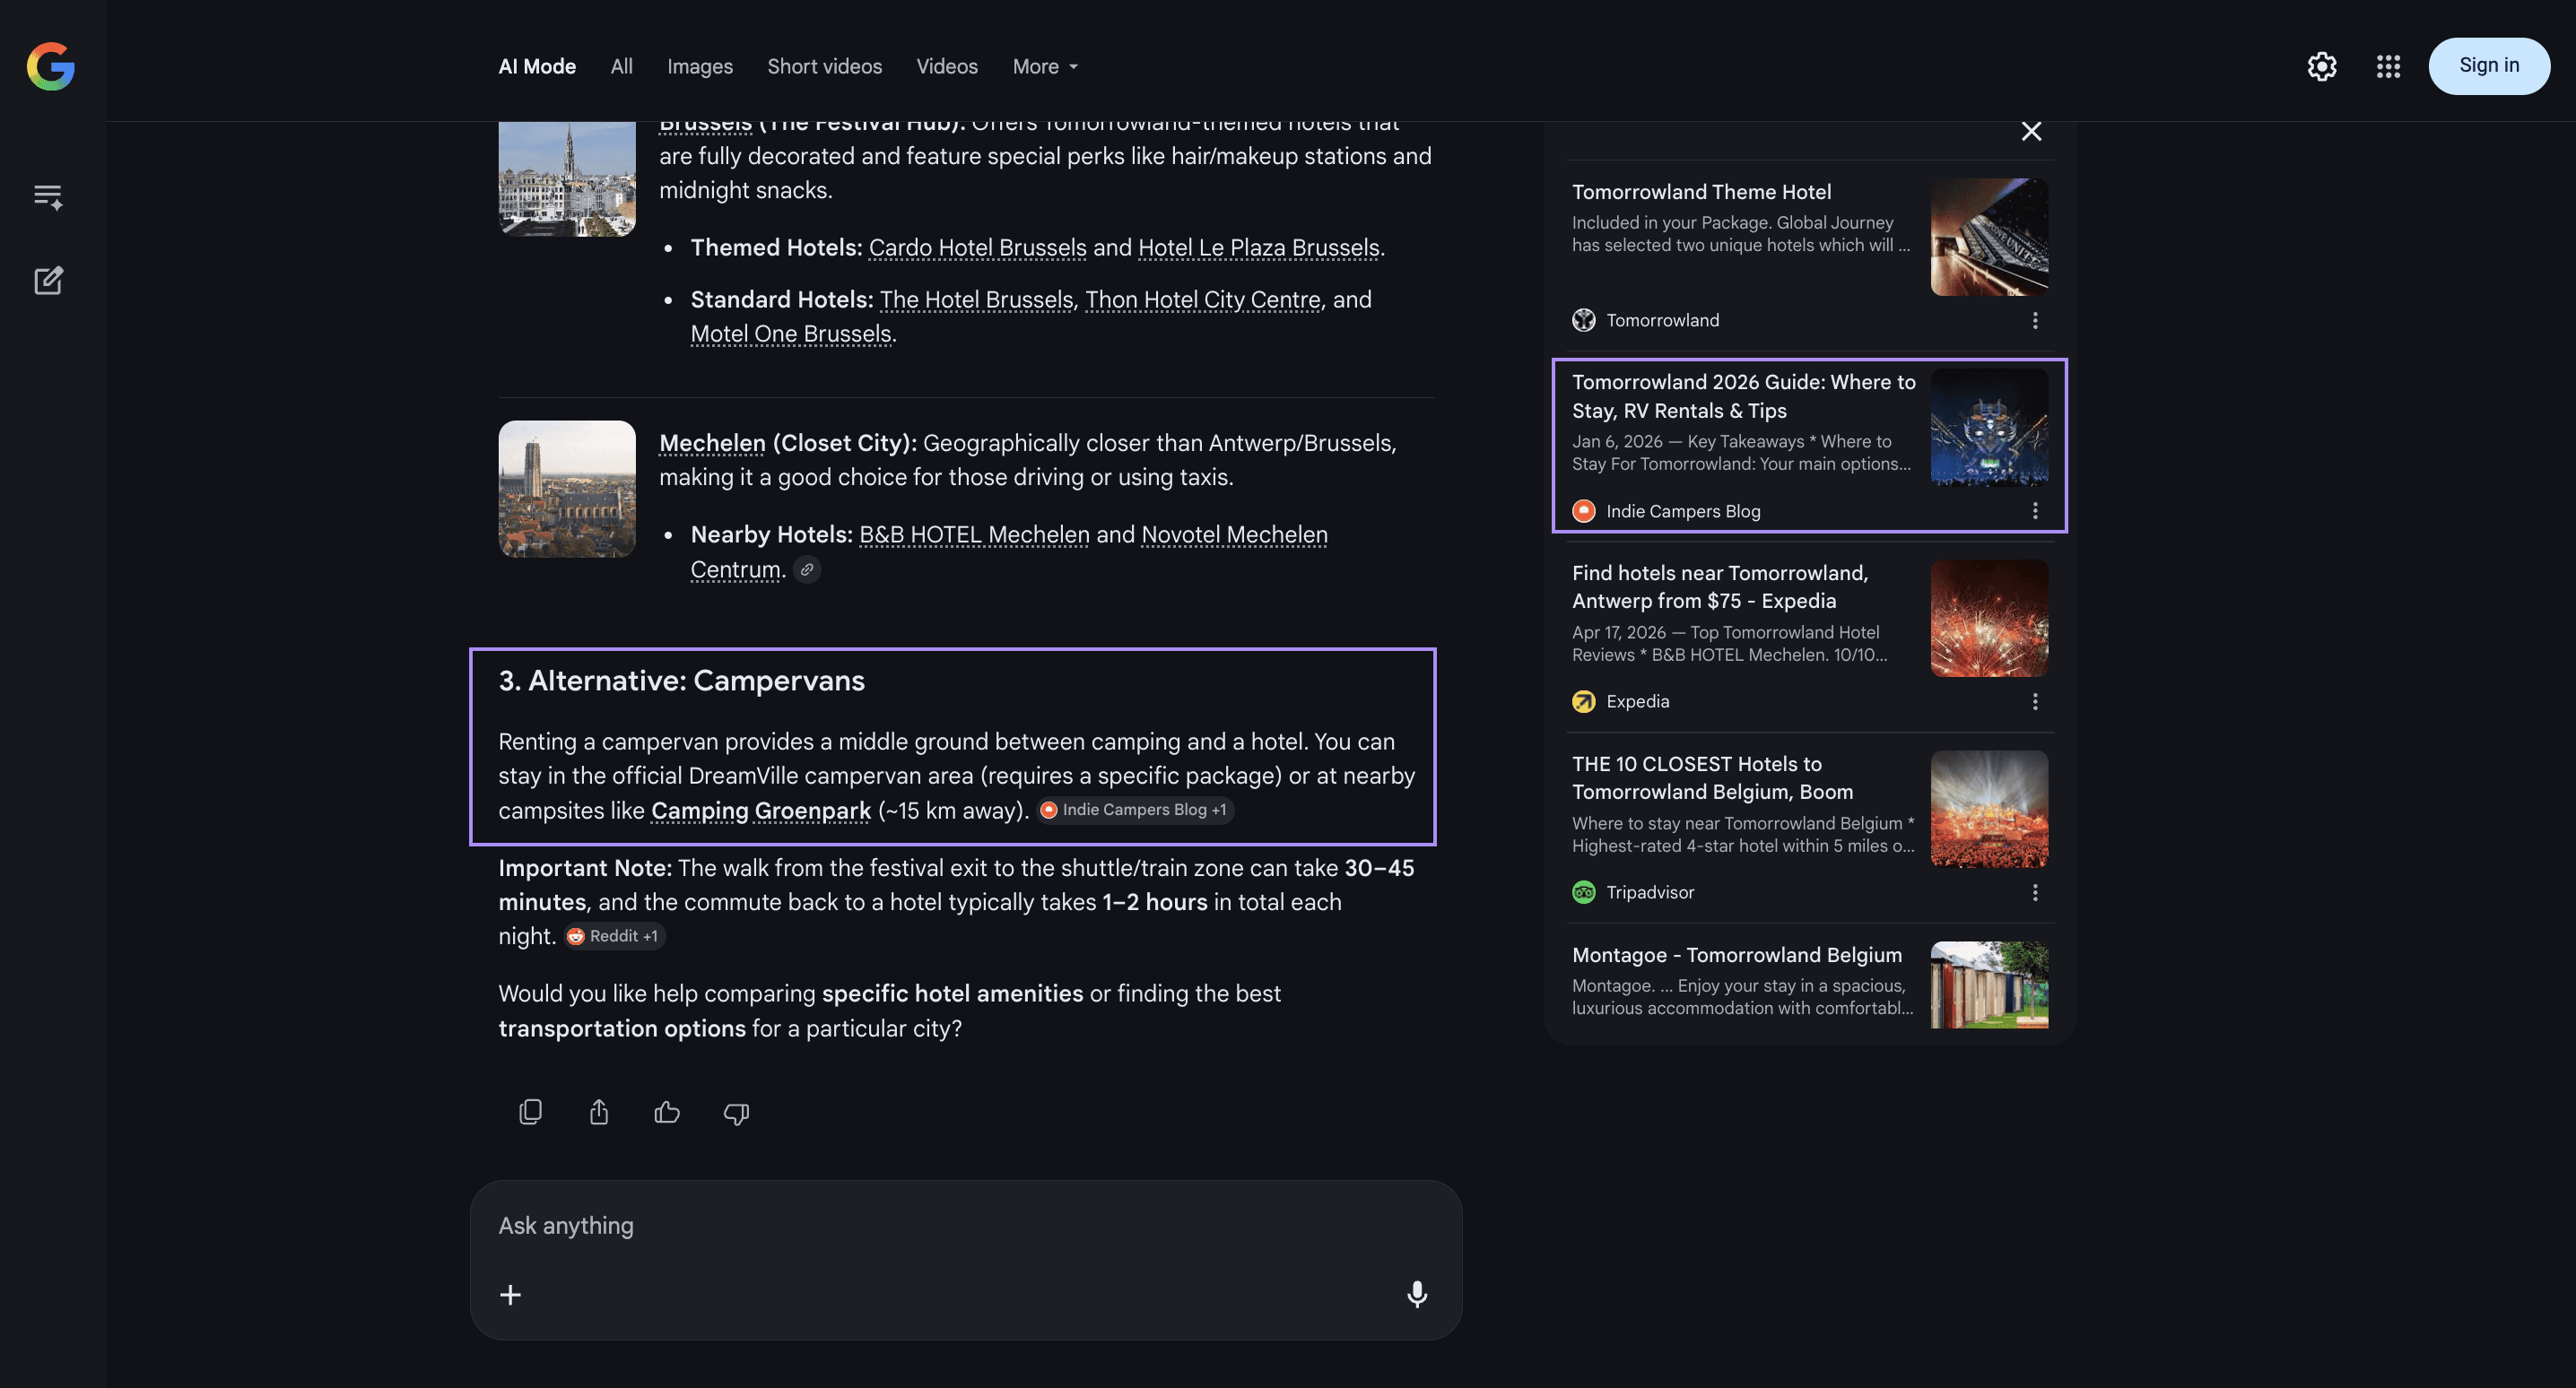Viewport: 2576px width, 1388px height.
Task: Open options menu for Tripadvisor source
Action: click(2034, 892)
